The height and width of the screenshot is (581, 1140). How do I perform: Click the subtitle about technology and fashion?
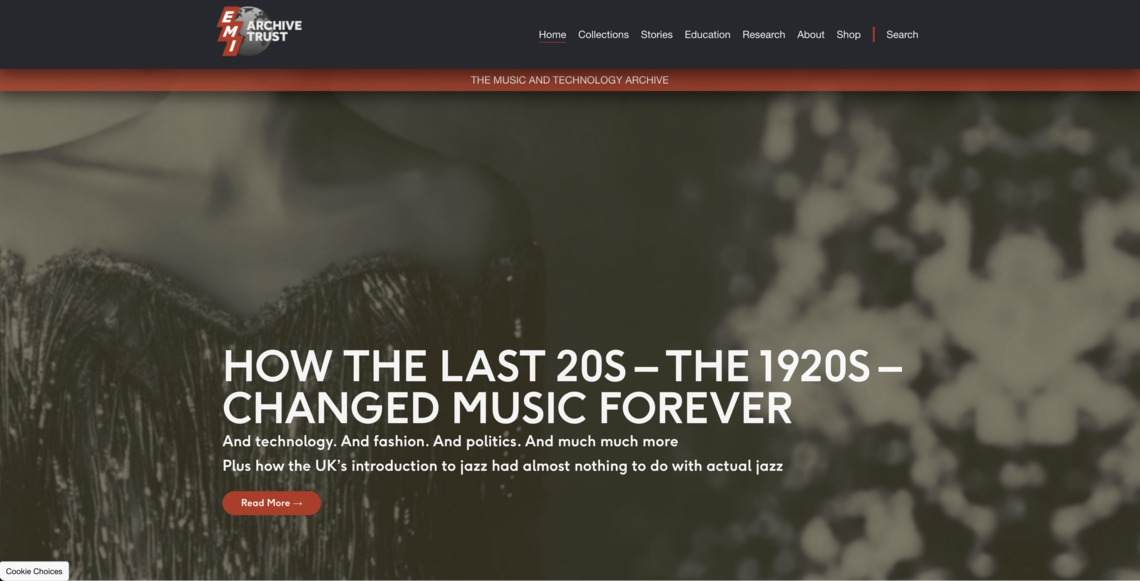click(x=450, y=441)
